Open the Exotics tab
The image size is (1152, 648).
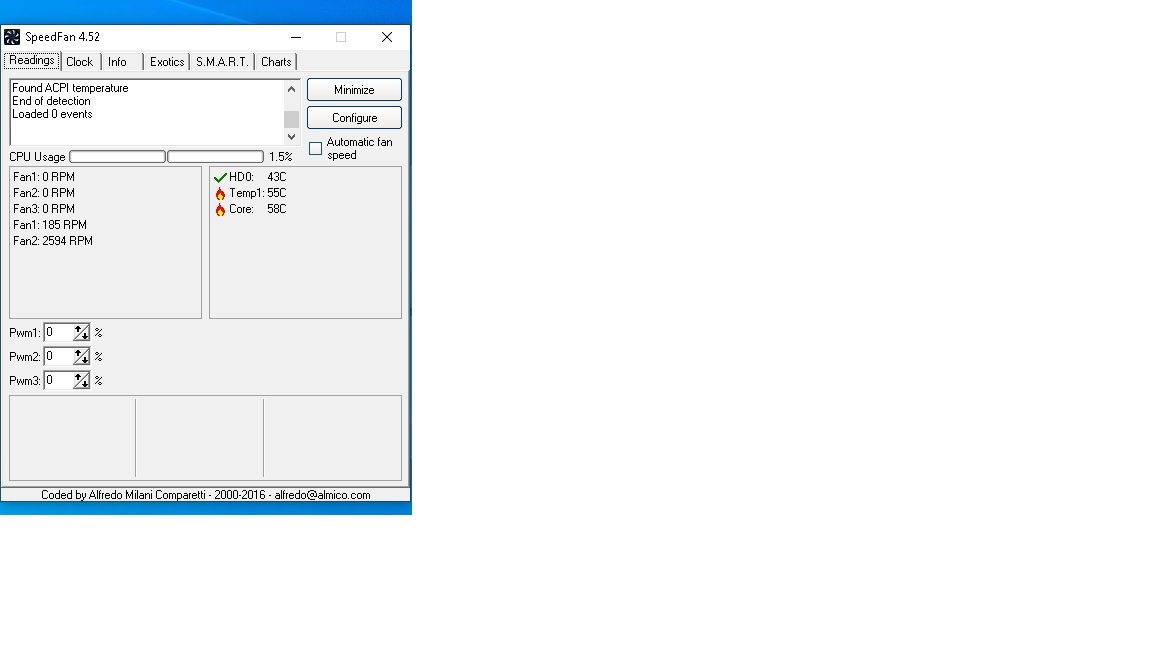pos(167,62)
